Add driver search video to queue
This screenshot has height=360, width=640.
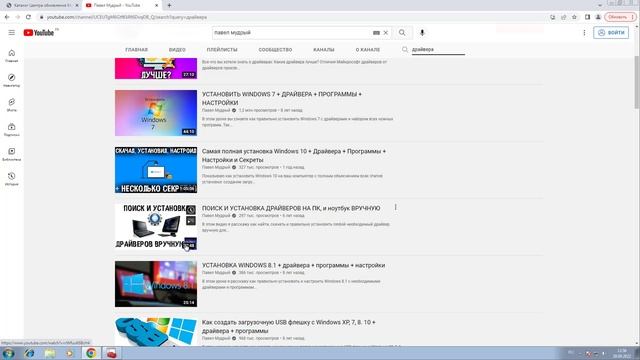point(191,221)
